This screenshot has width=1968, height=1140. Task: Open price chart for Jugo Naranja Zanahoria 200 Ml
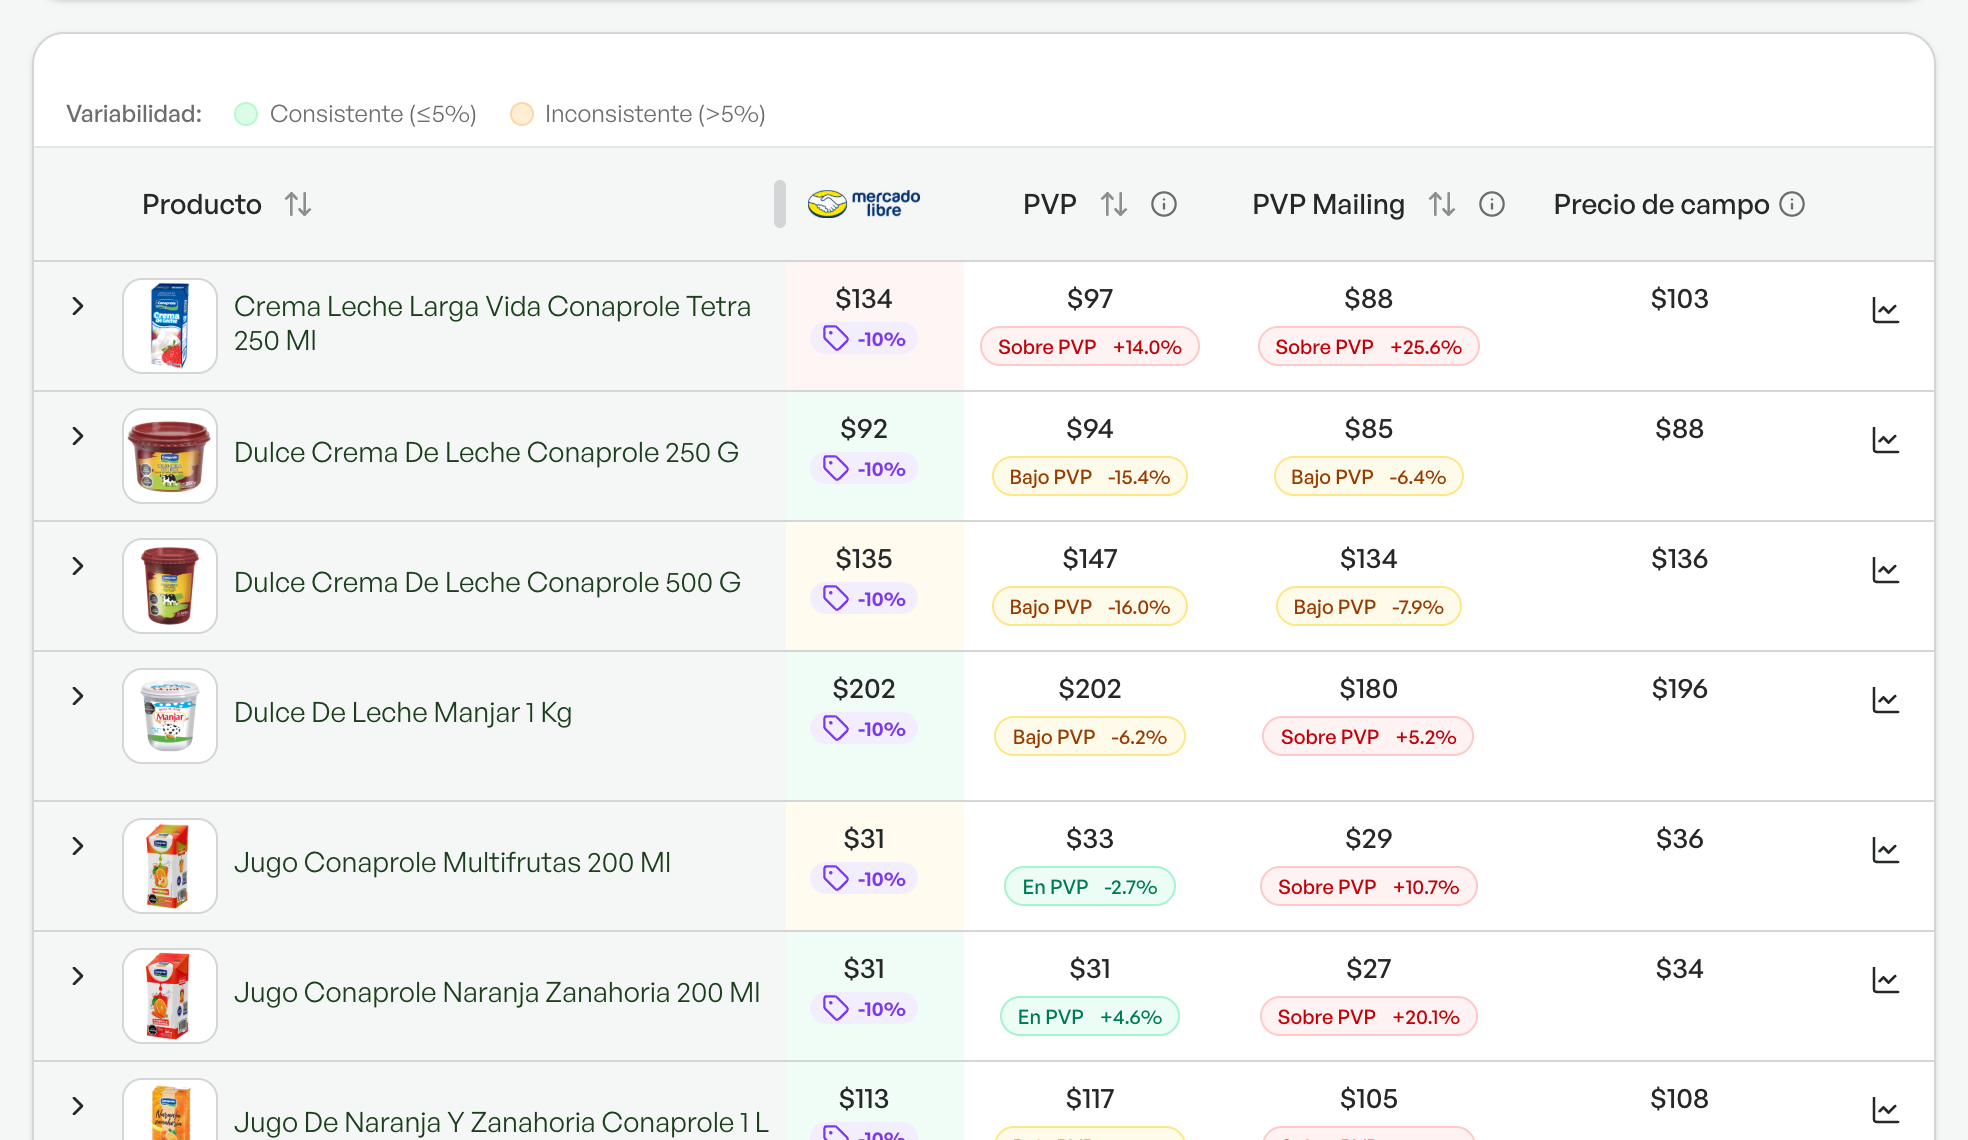(x=1885, y=980)
